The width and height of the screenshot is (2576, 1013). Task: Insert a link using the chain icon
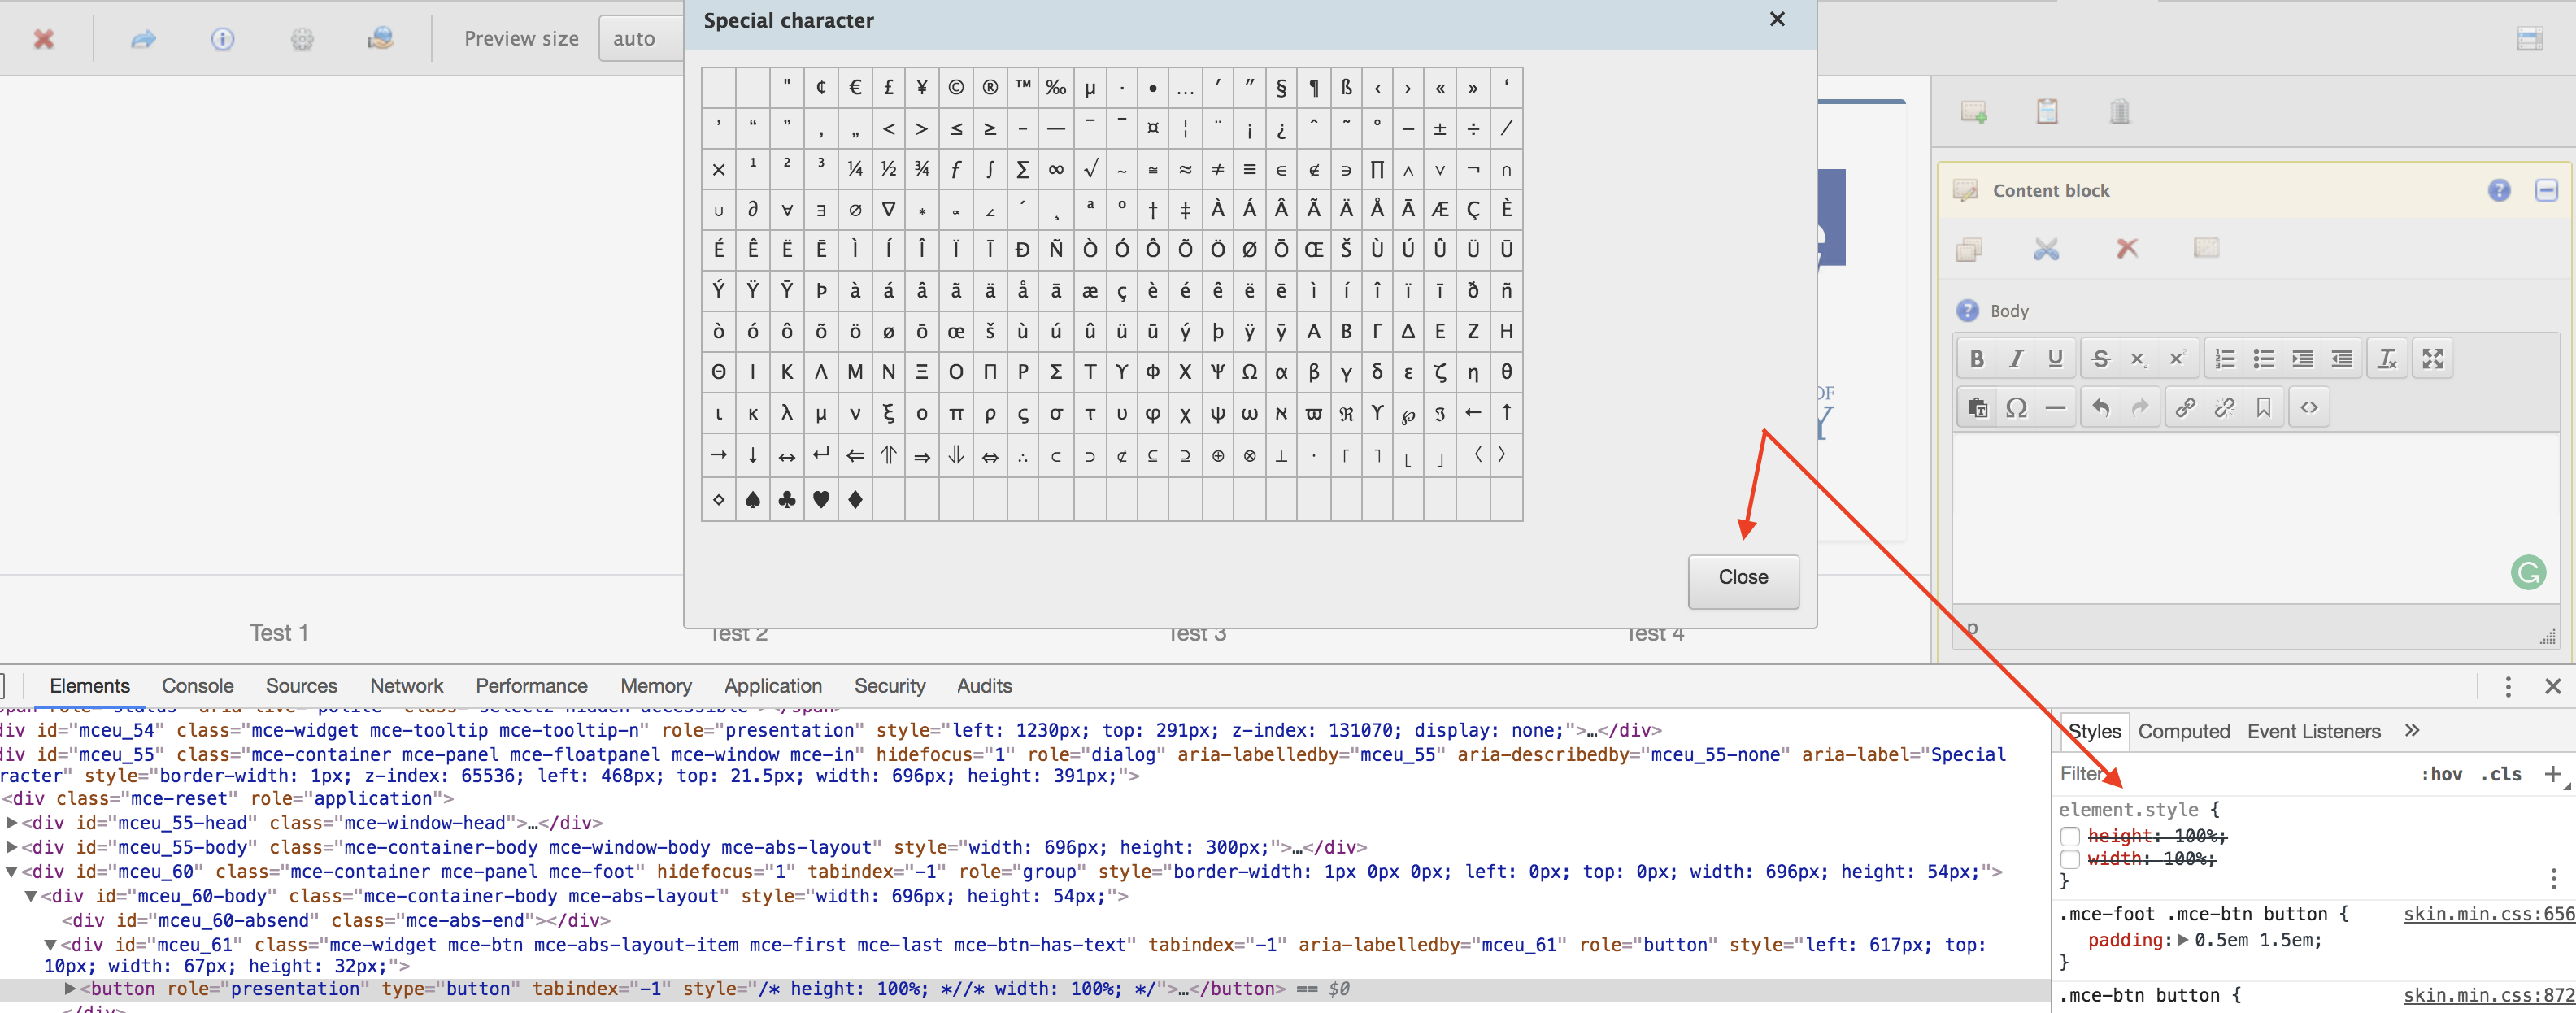(x=2184, y=407)
